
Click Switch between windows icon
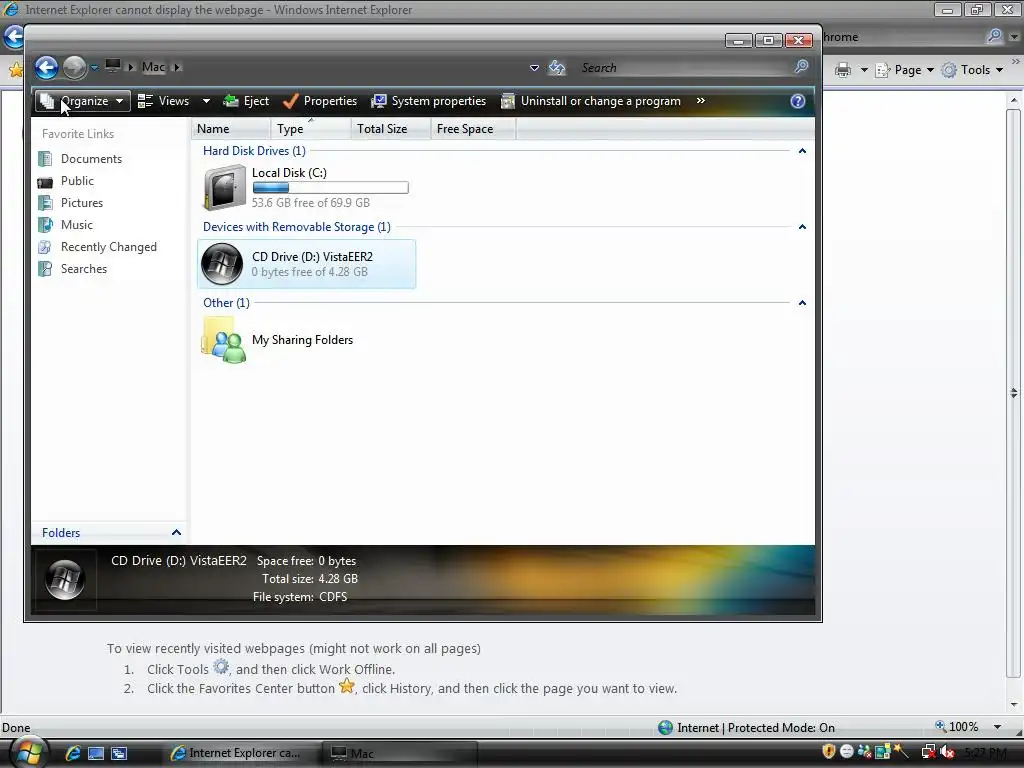click(119, 753)
